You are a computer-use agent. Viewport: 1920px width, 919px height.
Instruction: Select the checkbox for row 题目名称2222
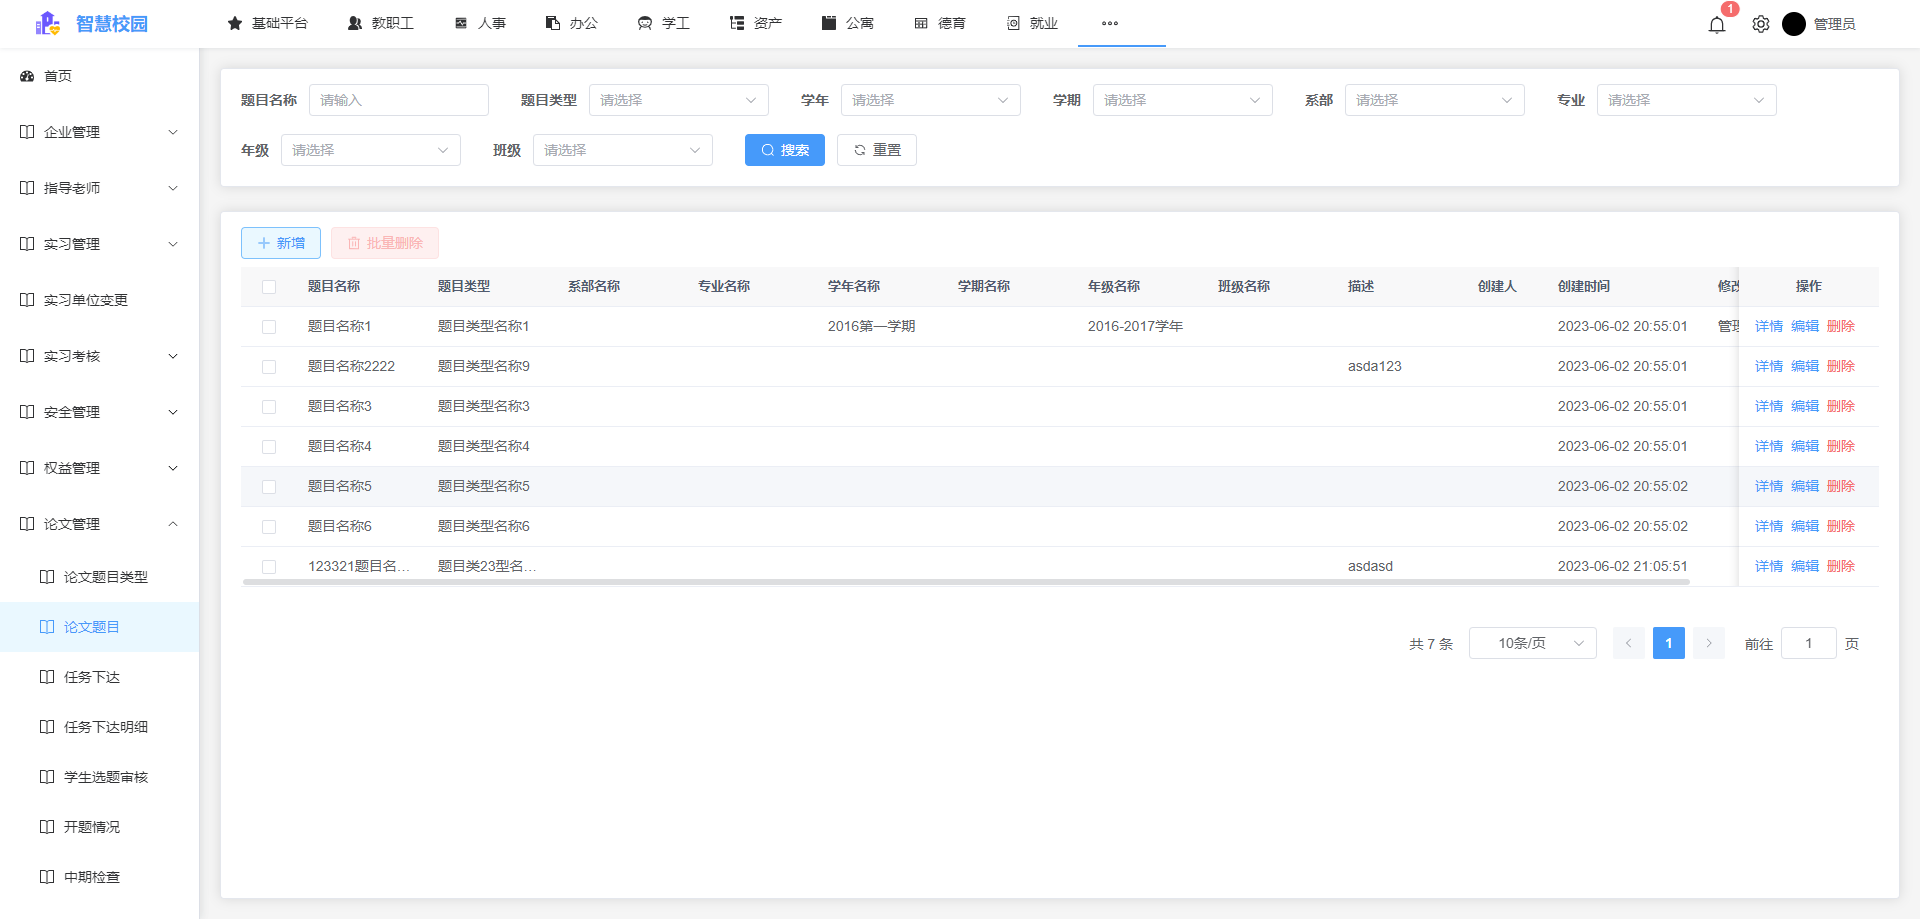coord(269,367)
